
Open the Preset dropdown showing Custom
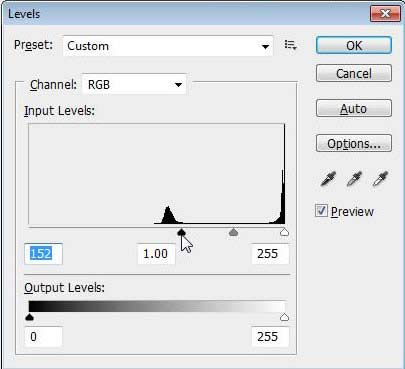pyautogui.click(x=168, y=46)
